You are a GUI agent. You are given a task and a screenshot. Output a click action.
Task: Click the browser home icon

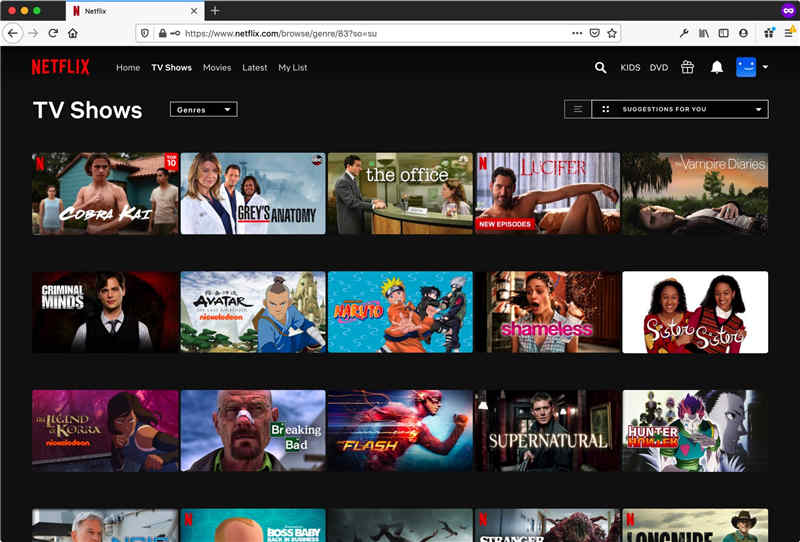tap(73, 33)
